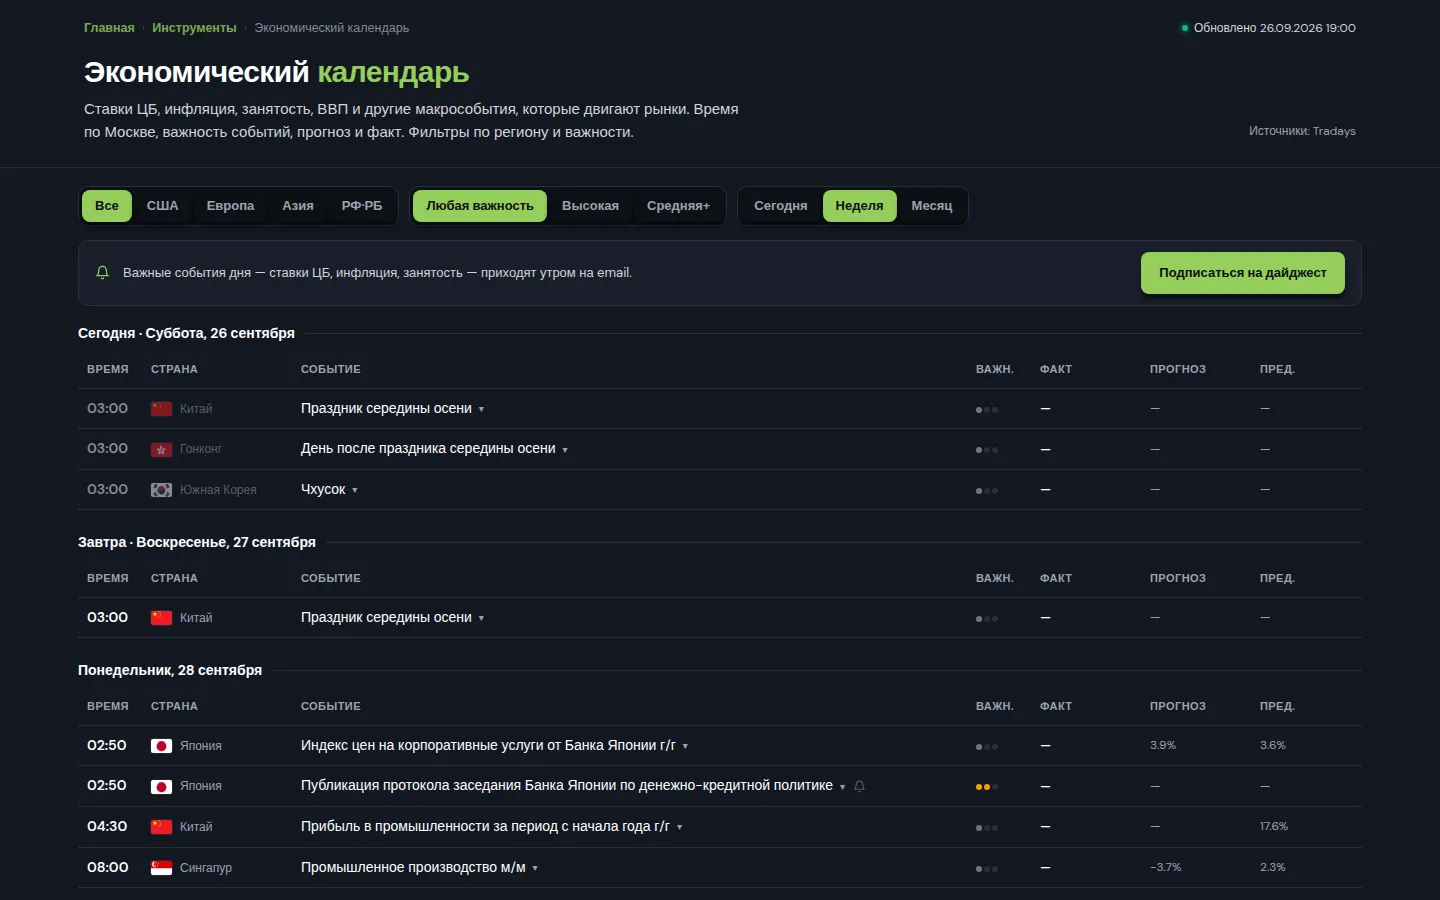Show only Высокая importance events
The image size is (1440, 900).
[x=590, y=206]
